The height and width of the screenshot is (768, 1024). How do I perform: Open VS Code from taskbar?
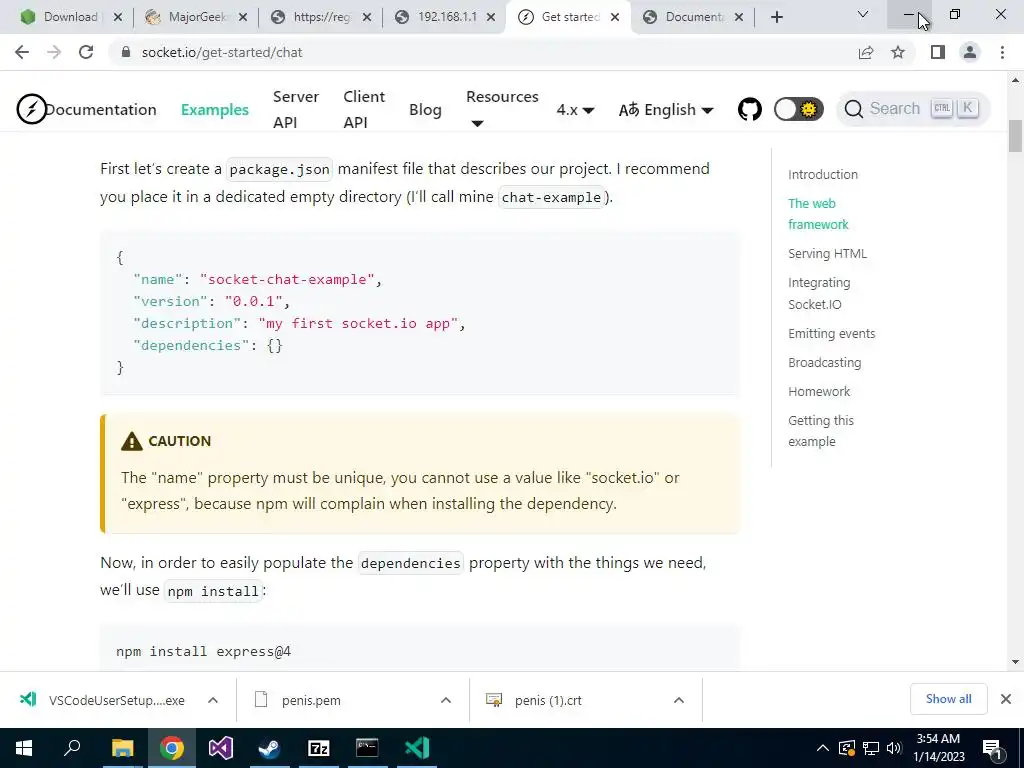416,748
